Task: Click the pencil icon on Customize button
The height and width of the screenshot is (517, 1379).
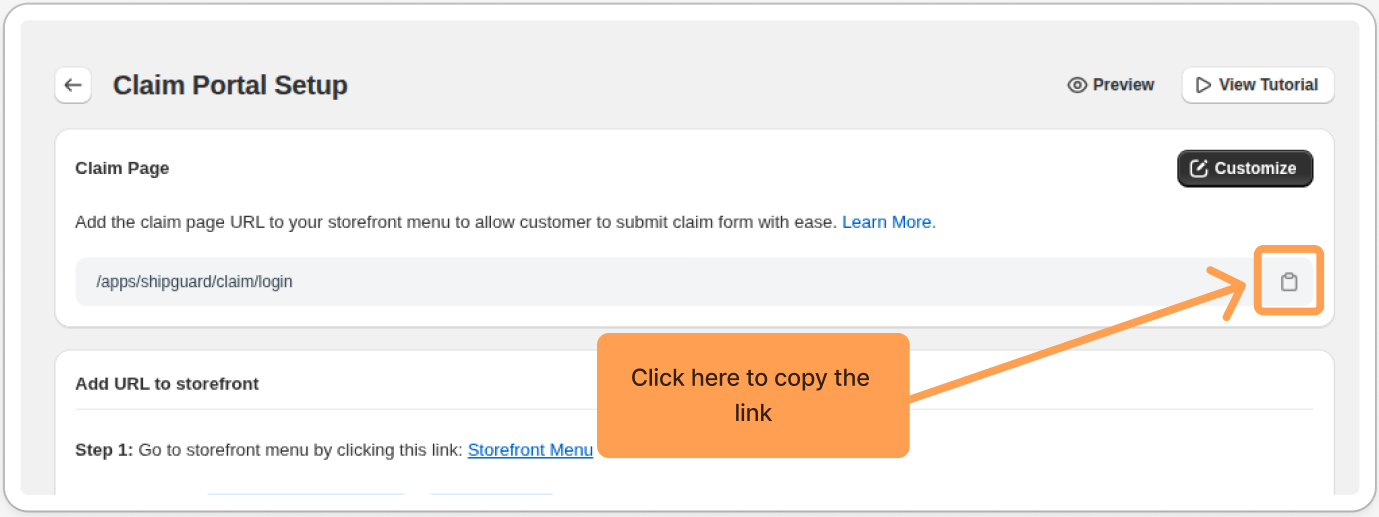Action: 1199,169
